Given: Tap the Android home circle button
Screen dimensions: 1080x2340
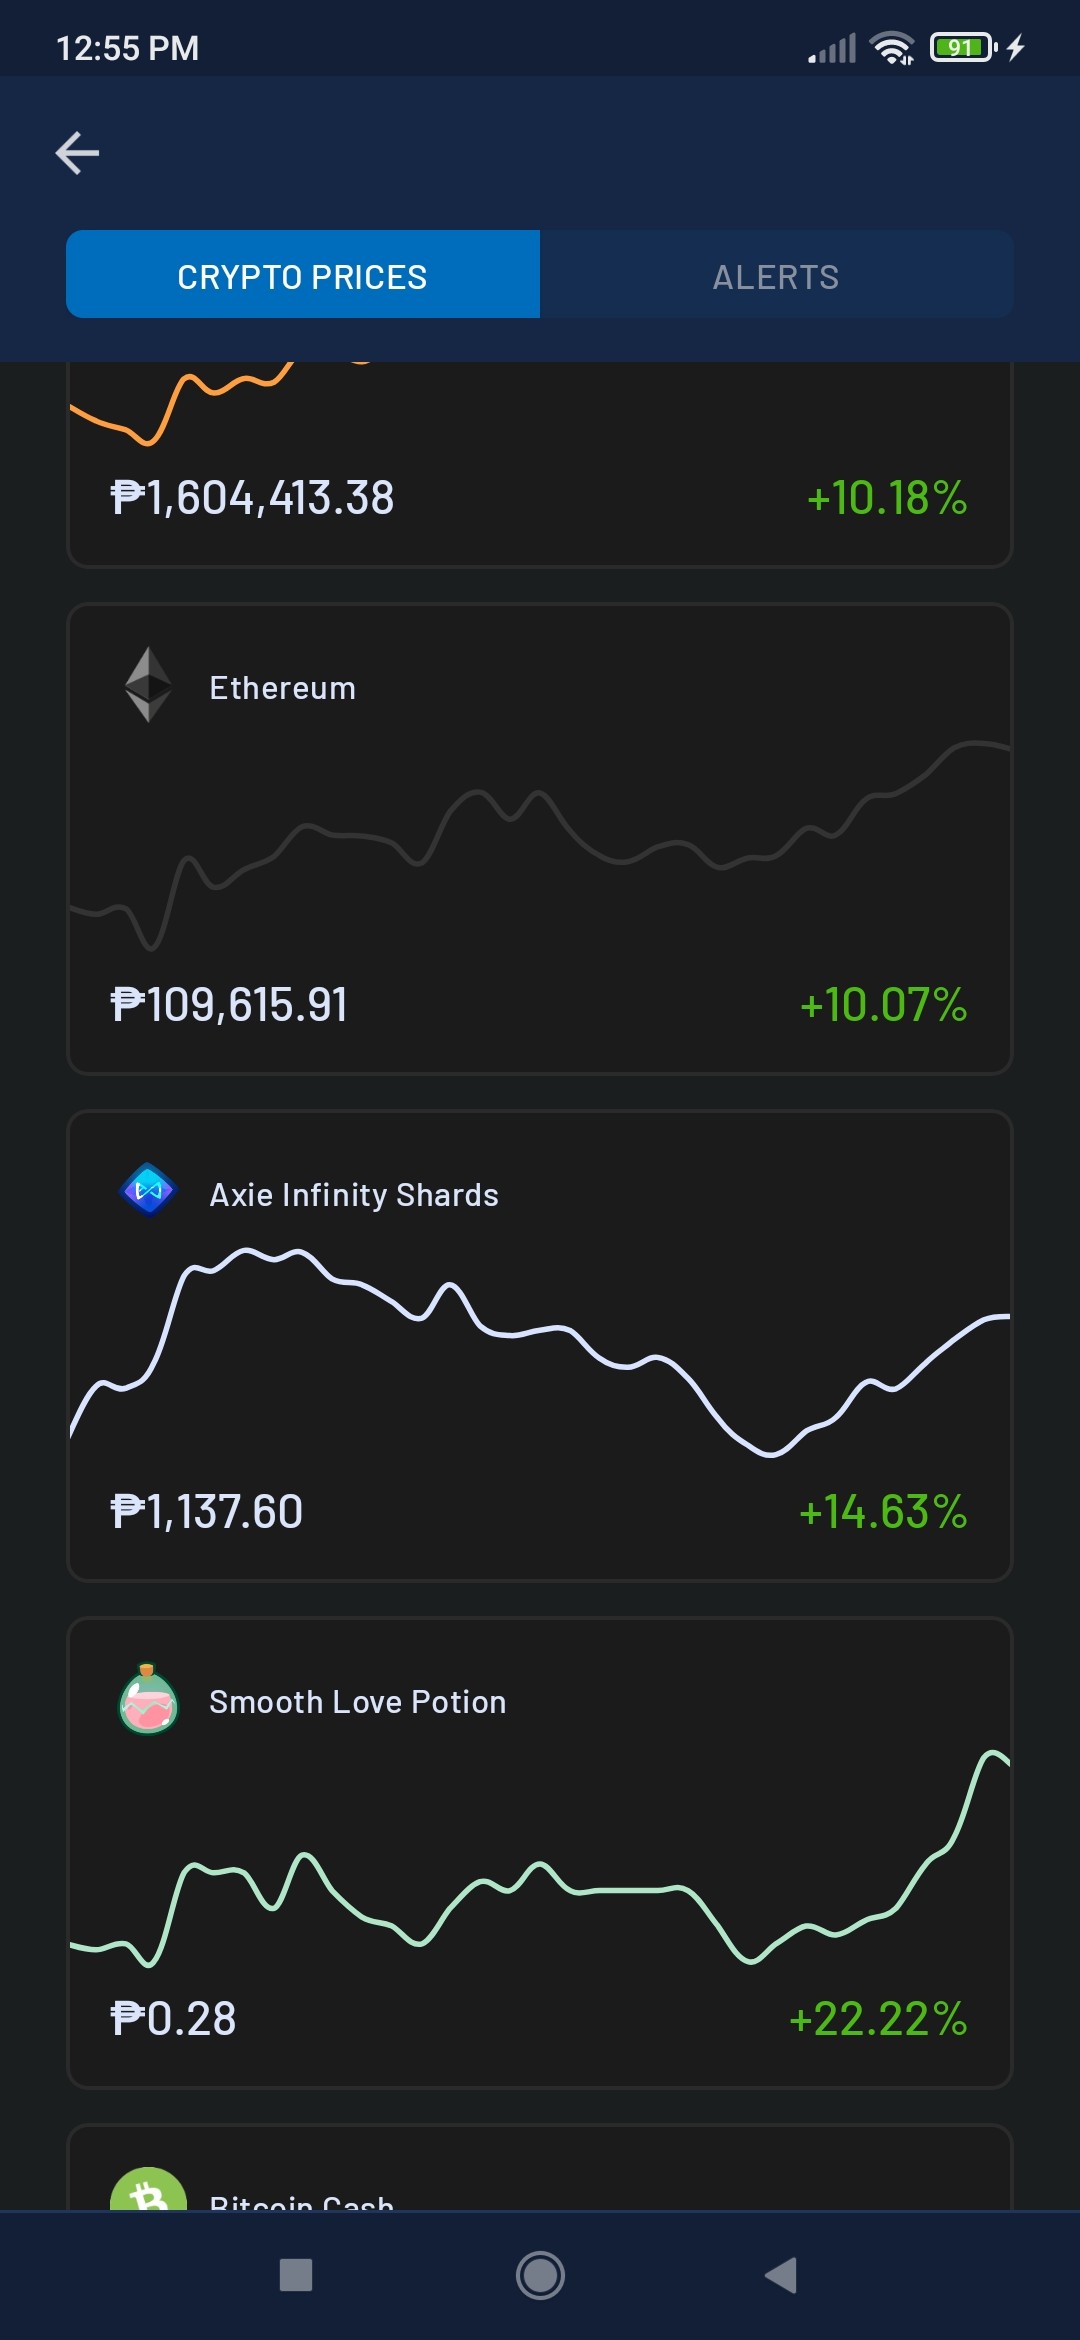Looking at the screenshot, I should point(540,2275).
